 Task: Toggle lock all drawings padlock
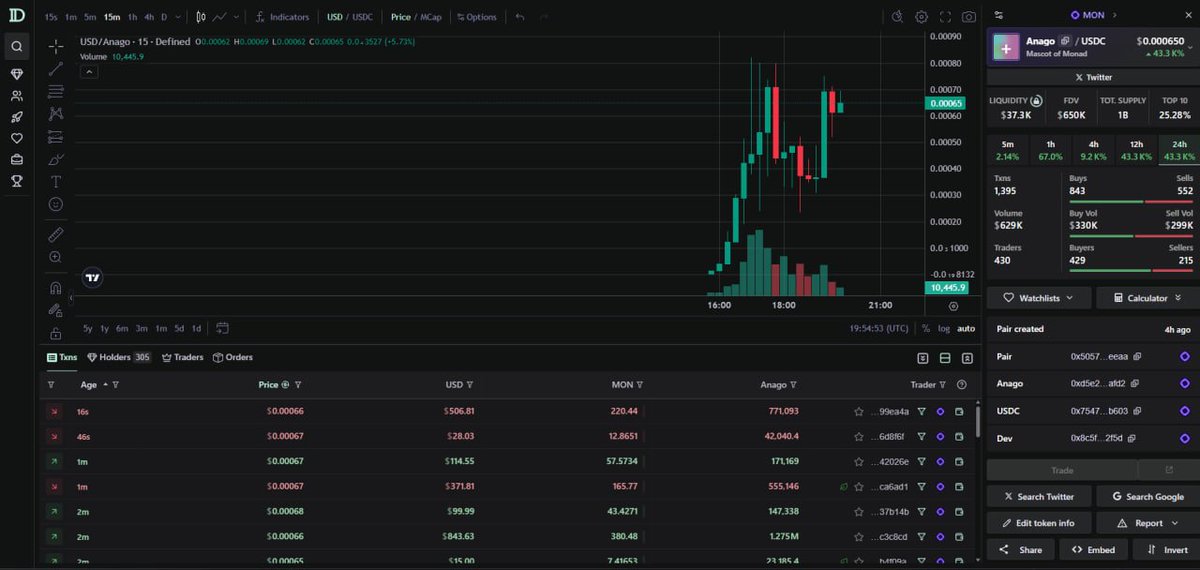[56, 333]
